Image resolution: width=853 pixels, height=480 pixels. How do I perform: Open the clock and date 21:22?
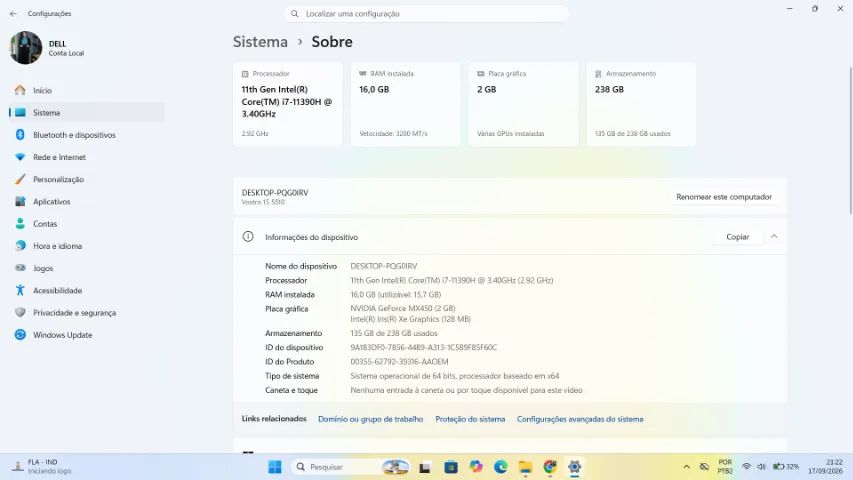pyautogui.click(x=825, y=466)
